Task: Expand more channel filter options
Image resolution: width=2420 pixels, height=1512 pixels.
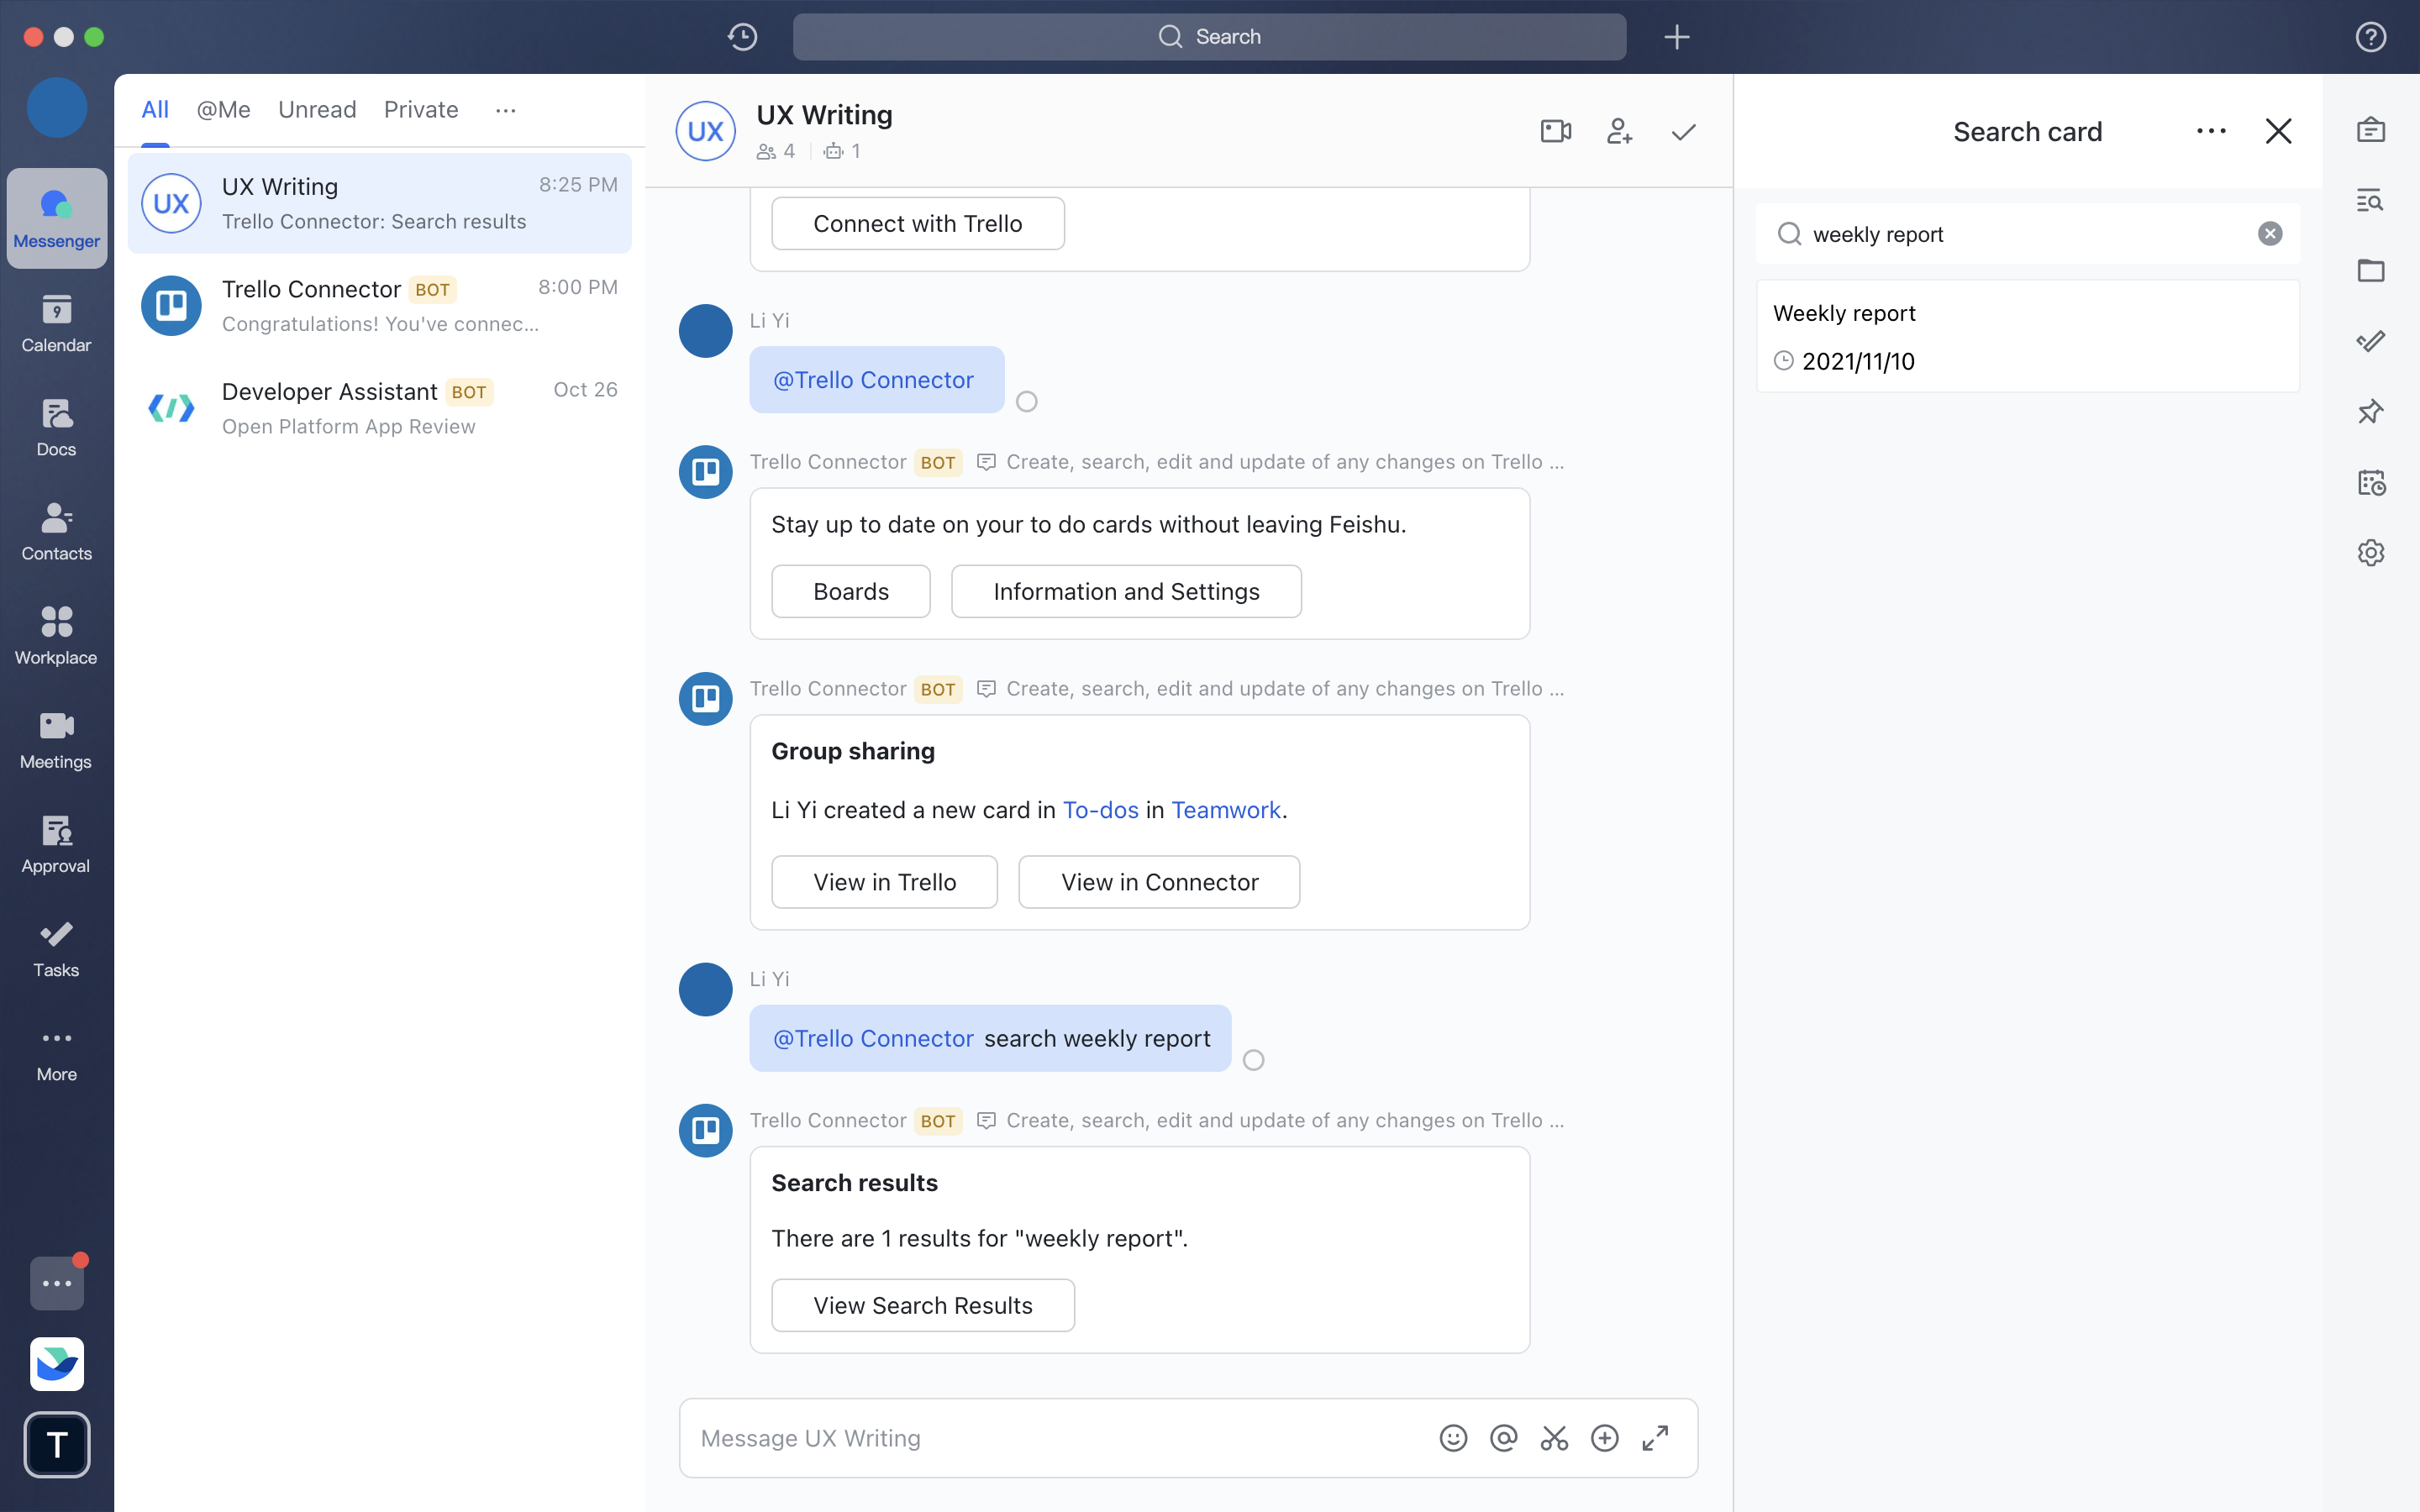Action: pyautogui.click(x=505, y=108)
